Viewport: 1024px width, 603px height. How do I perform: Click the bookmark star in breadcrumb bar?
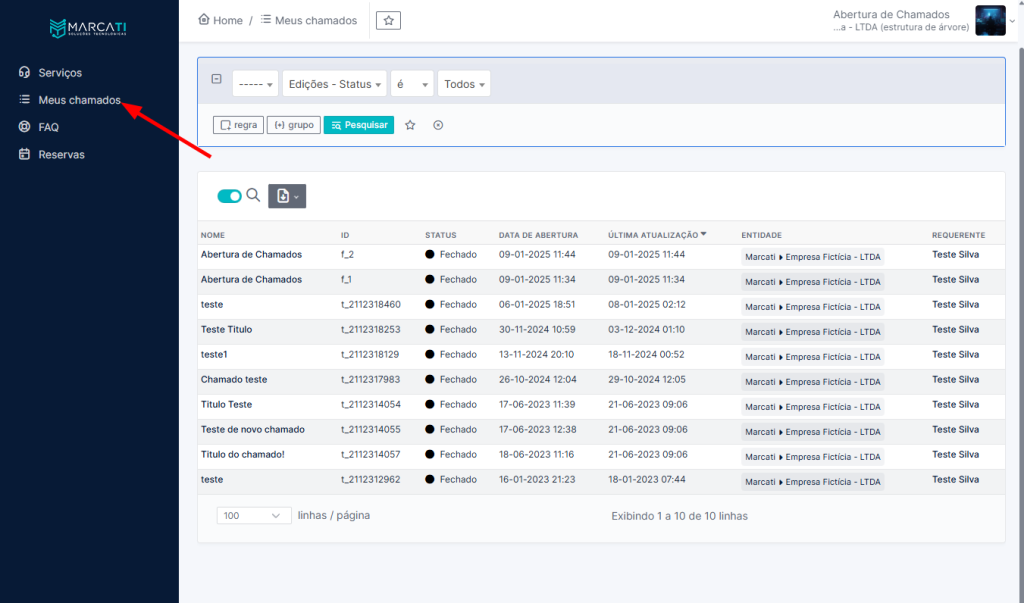coord(389,20)
